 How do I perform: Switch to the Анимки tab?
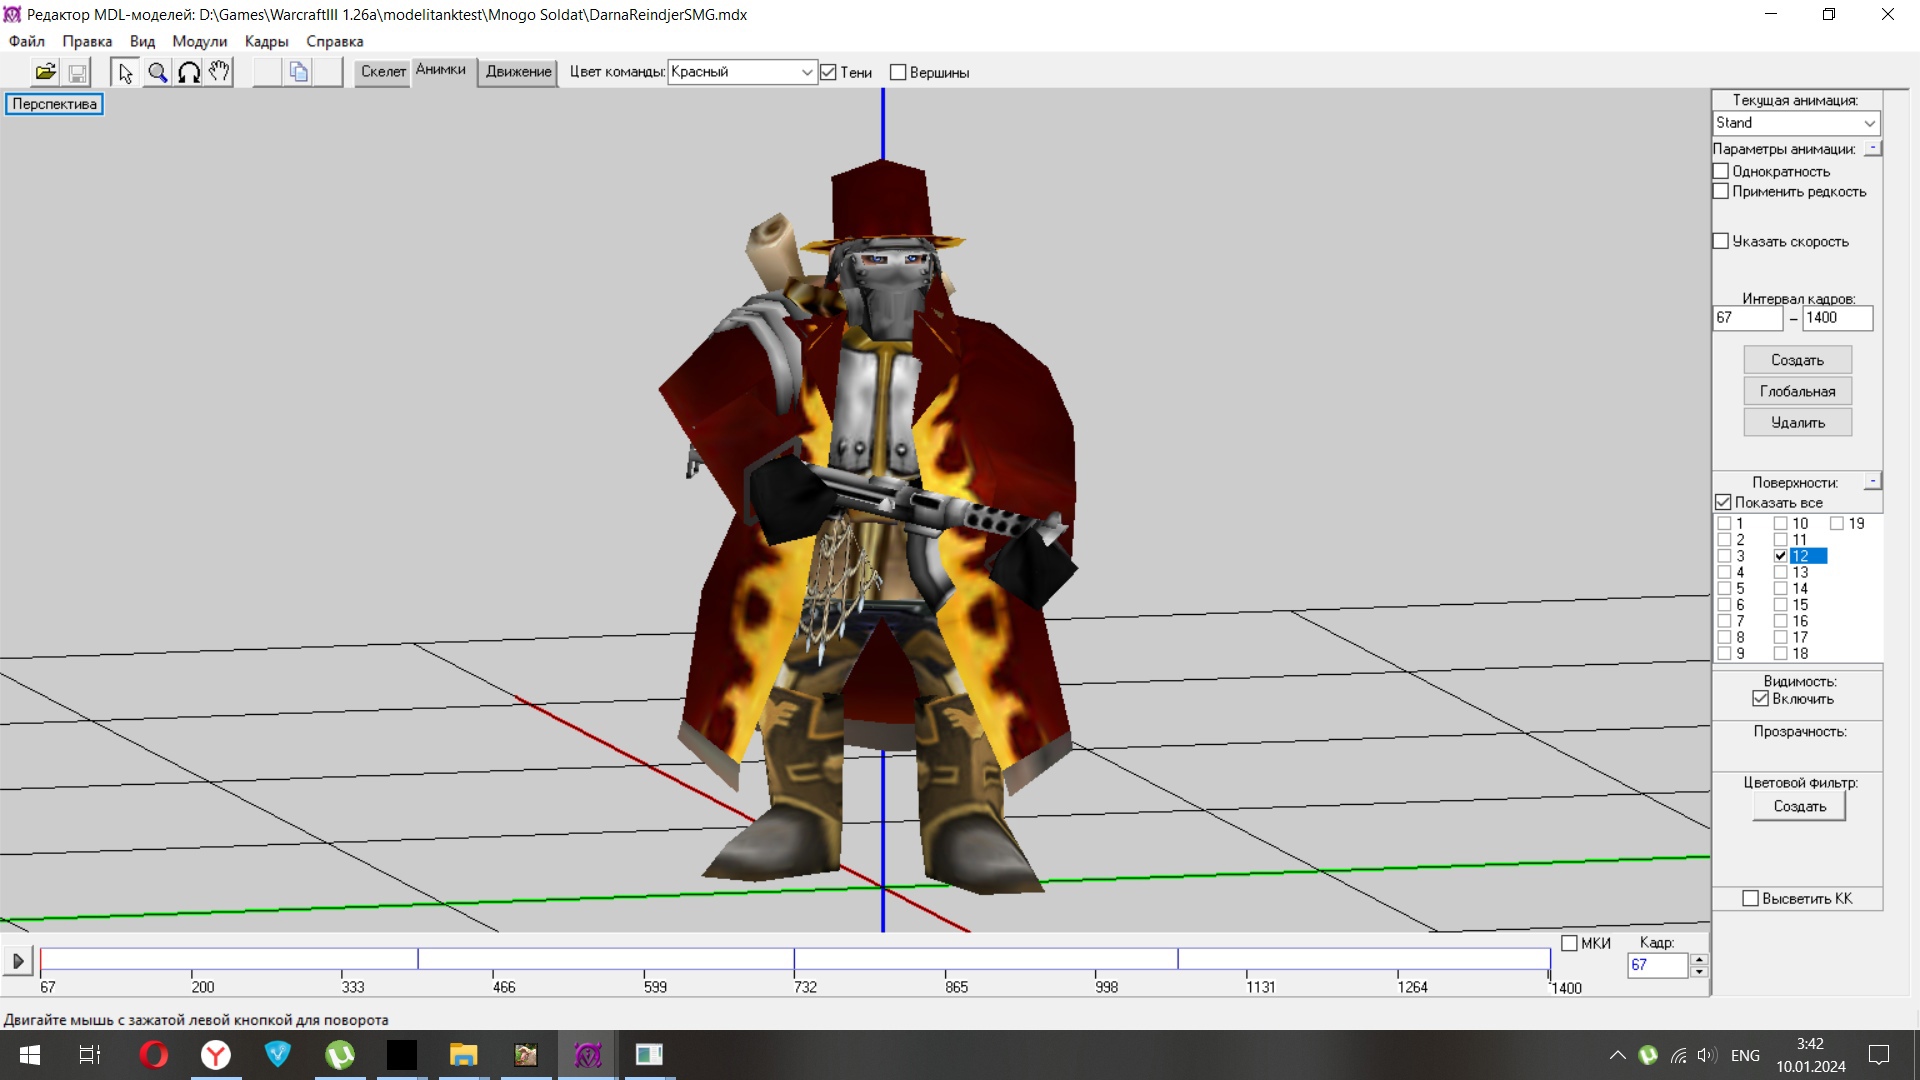(x=441, y=70)
